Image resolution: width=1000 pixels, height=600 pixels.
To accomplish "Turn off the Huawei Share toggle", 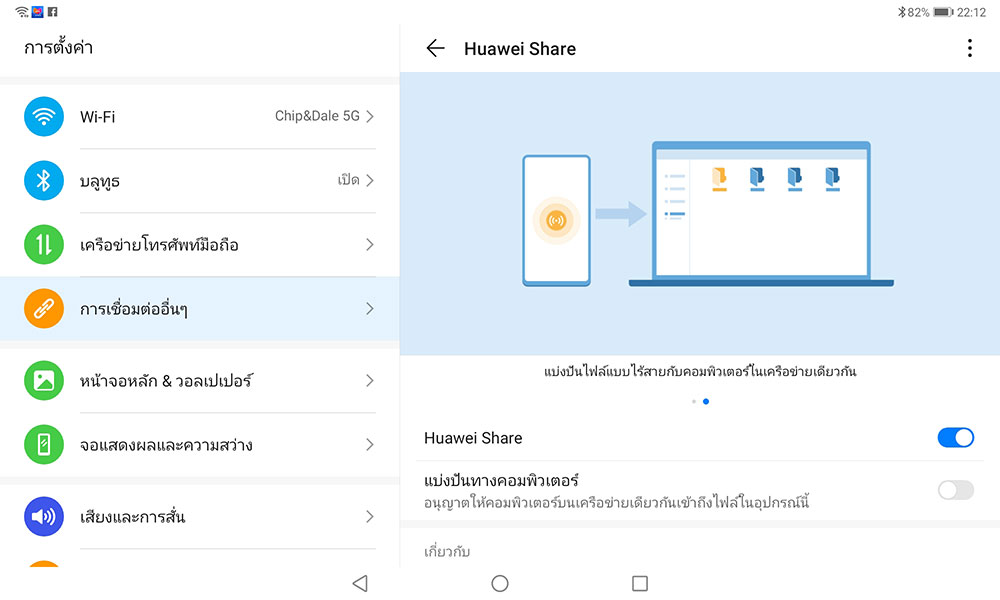I will coord(955,438).
